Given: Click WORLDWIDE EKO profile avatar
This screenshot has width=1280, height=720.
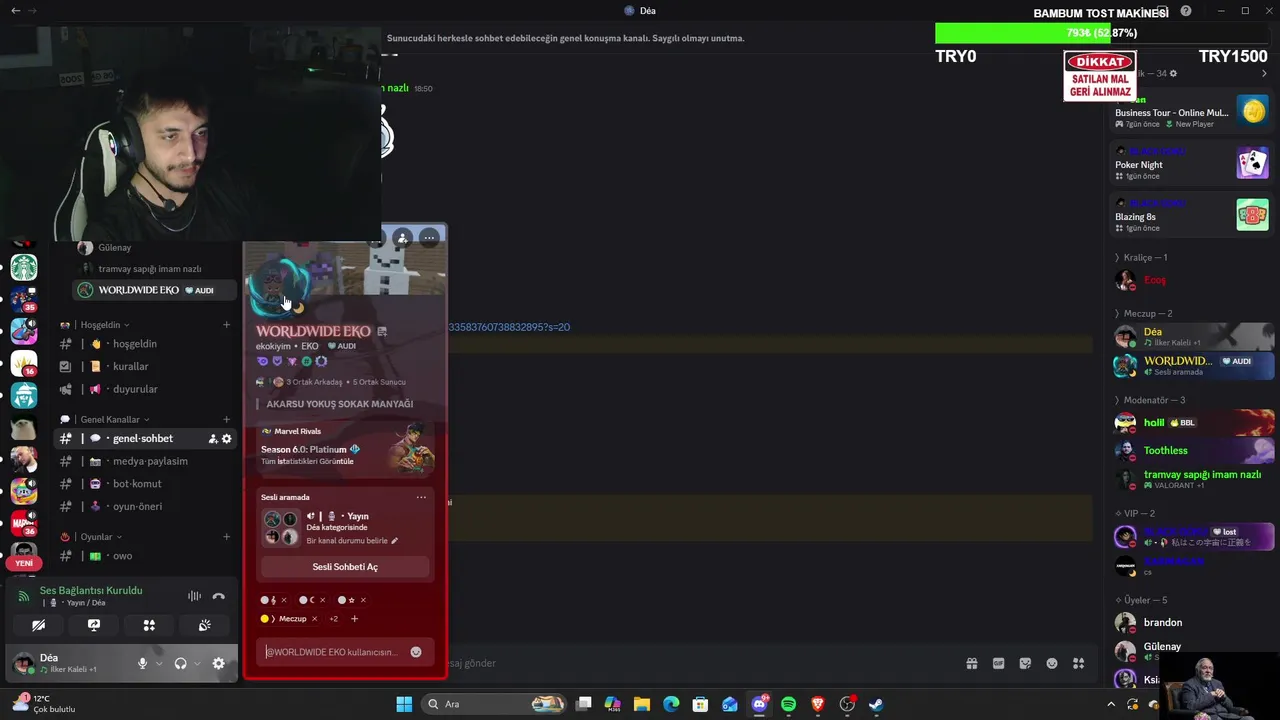Looking at the screenshot, I should click(x=279, y=289).
